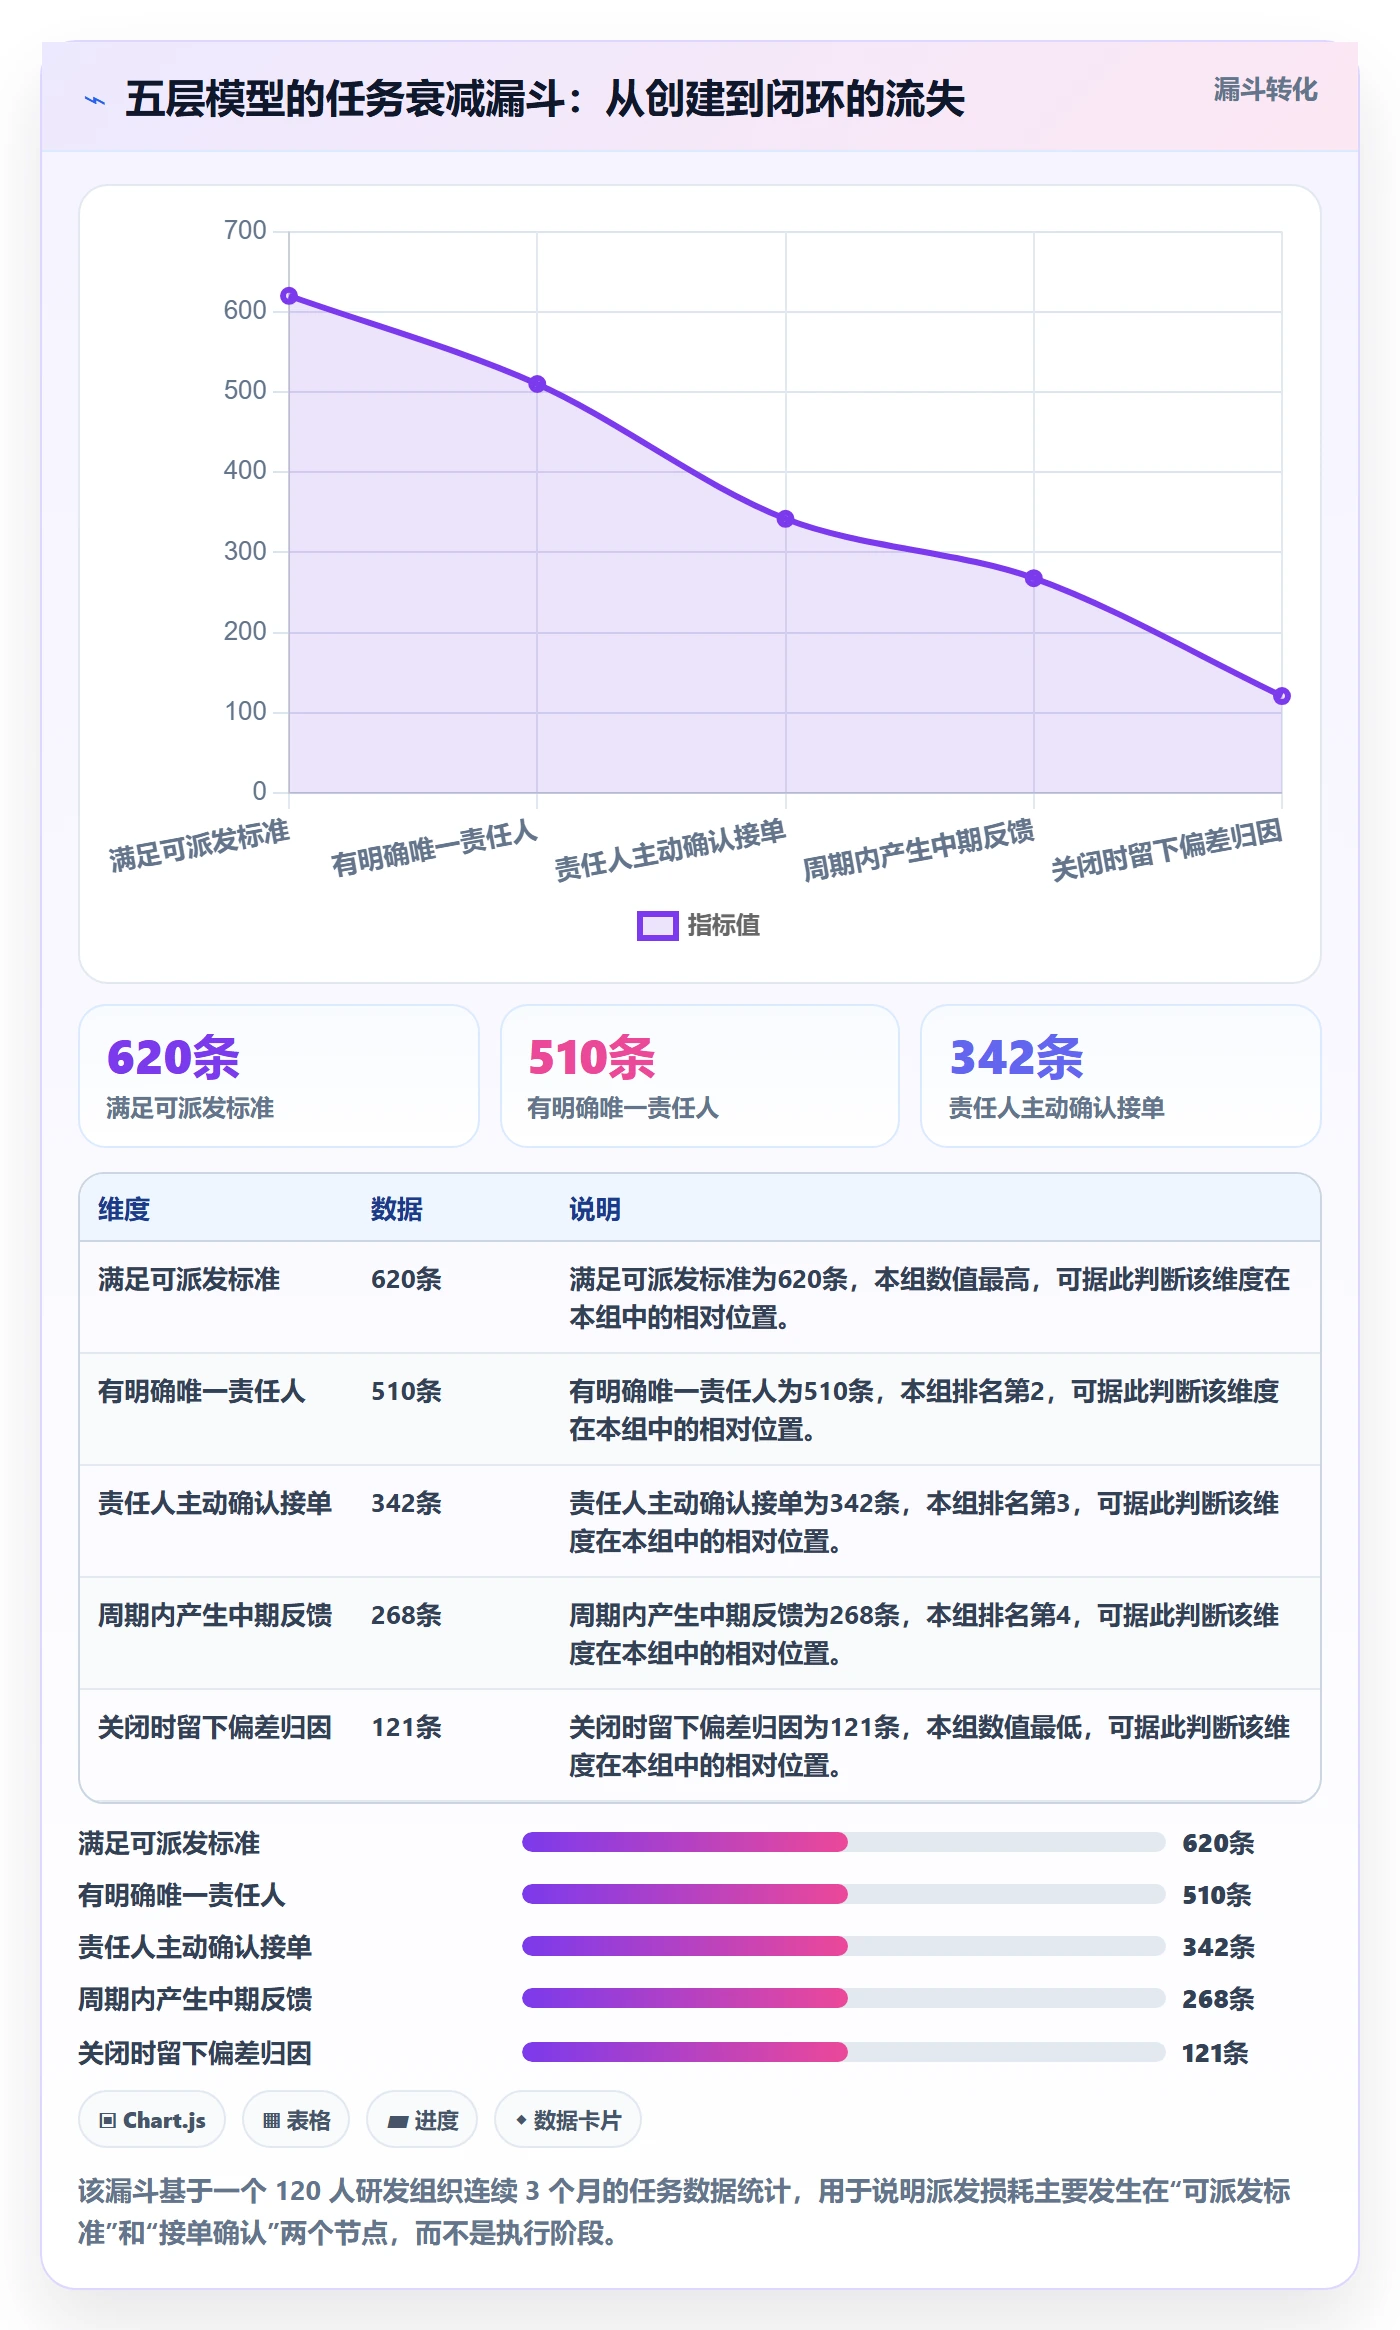Click the Chart.js tag's square icon

point(108,2120)
